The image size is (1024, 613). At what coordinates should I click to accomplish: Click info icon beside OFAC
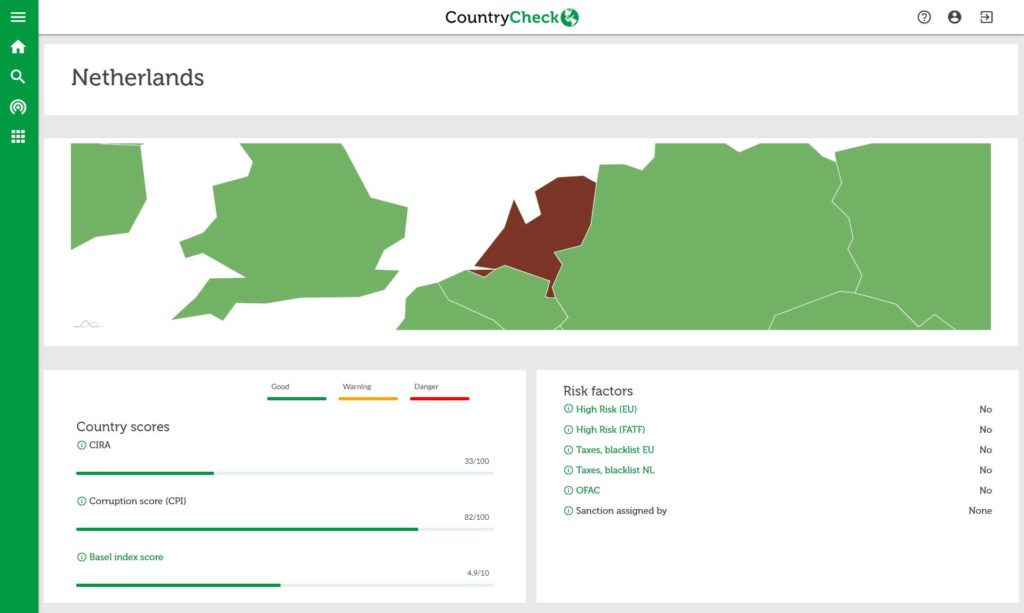568,490
